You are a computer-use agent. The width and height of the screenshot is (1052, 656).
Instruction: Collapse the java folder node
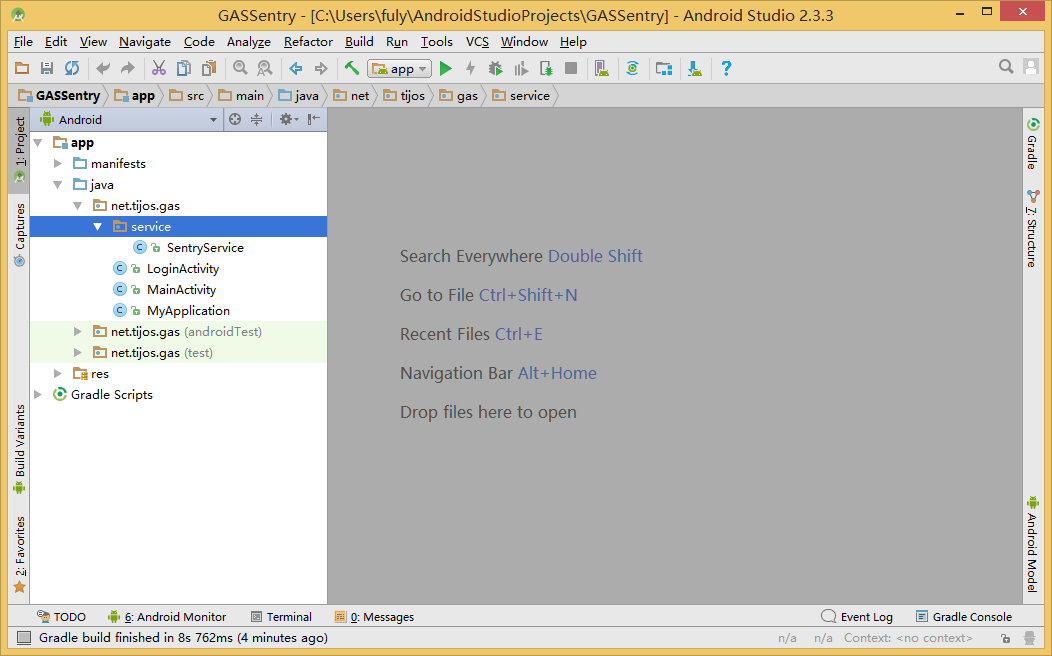58,184
